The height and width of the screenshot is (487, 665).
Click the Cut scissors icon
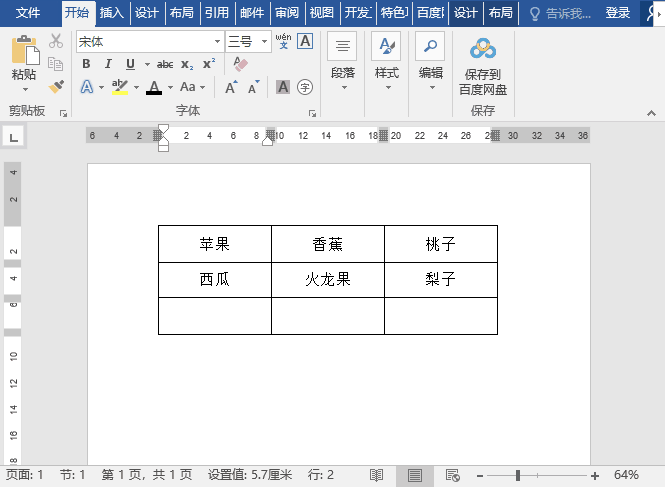click(56, 41)
